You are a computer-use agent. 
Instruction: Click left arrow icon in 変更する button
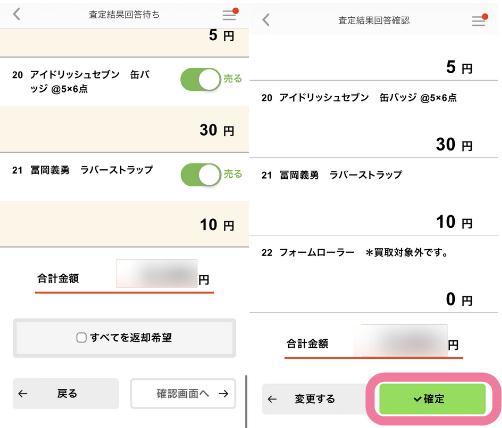pos(272,399)
